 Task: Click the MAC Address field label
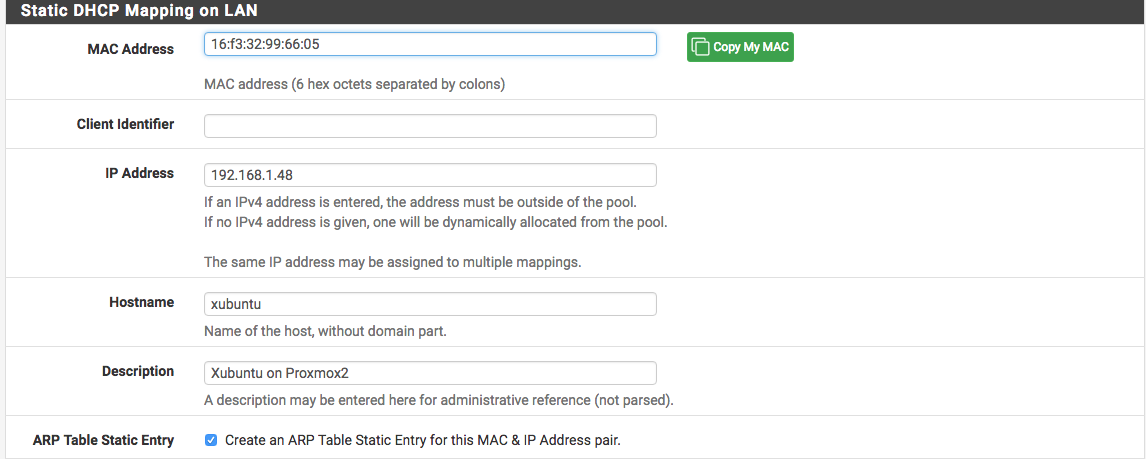(x=130, y=49)
